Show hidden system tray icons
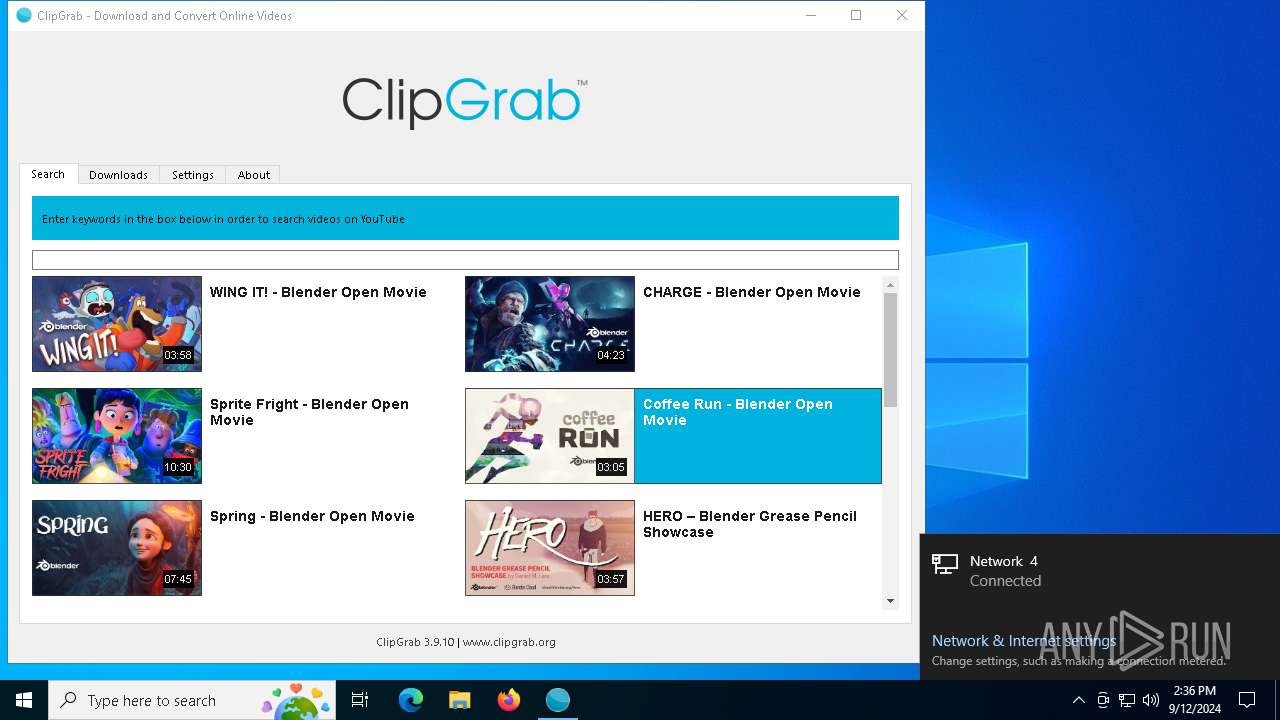The width and height of the screenshot is (1280, 720). [1078, 700]
